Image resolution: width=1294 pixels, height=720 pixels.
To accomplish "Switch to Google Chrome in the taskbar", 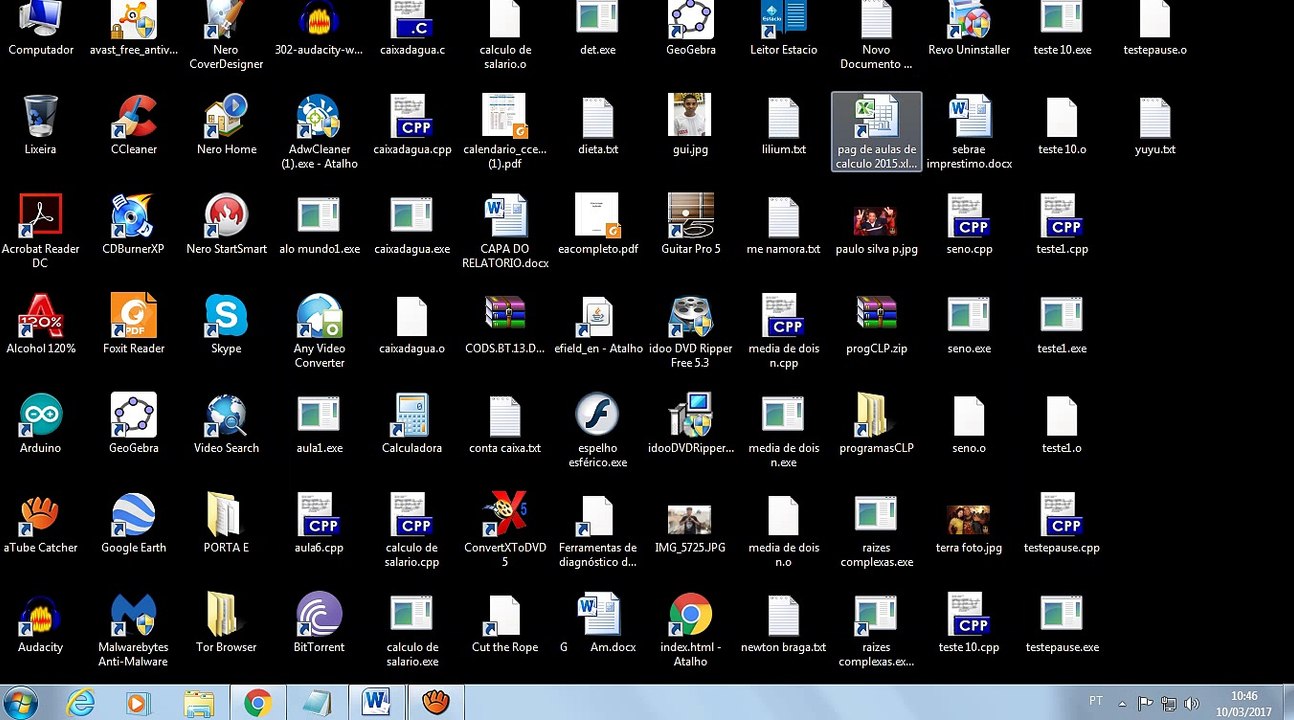I will pos(258,703).
